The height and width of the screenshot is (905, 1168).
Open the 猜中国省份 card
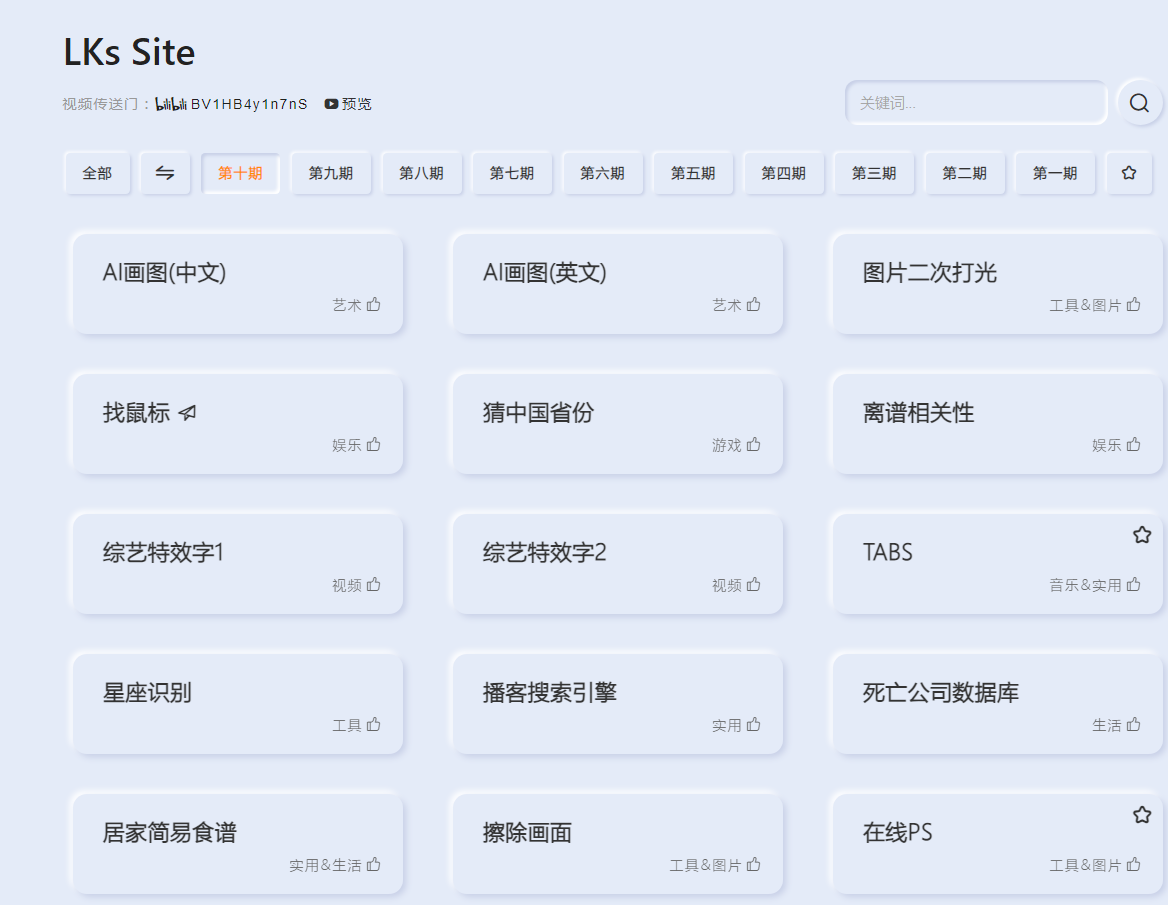(x=618, y=424)
